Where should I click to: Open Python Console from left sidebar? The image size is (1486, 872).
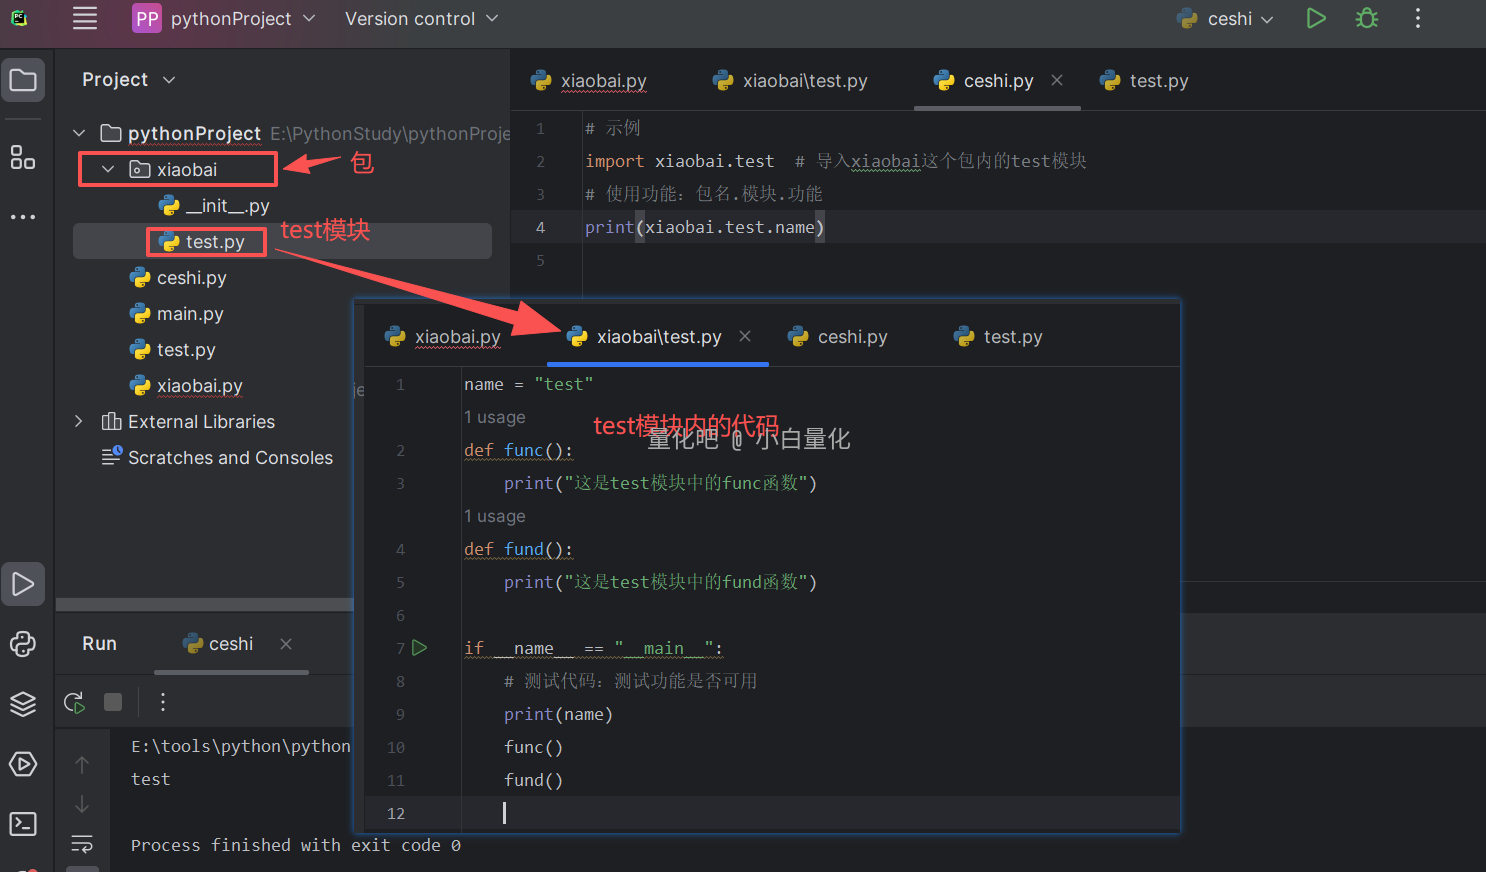[23, 644]
